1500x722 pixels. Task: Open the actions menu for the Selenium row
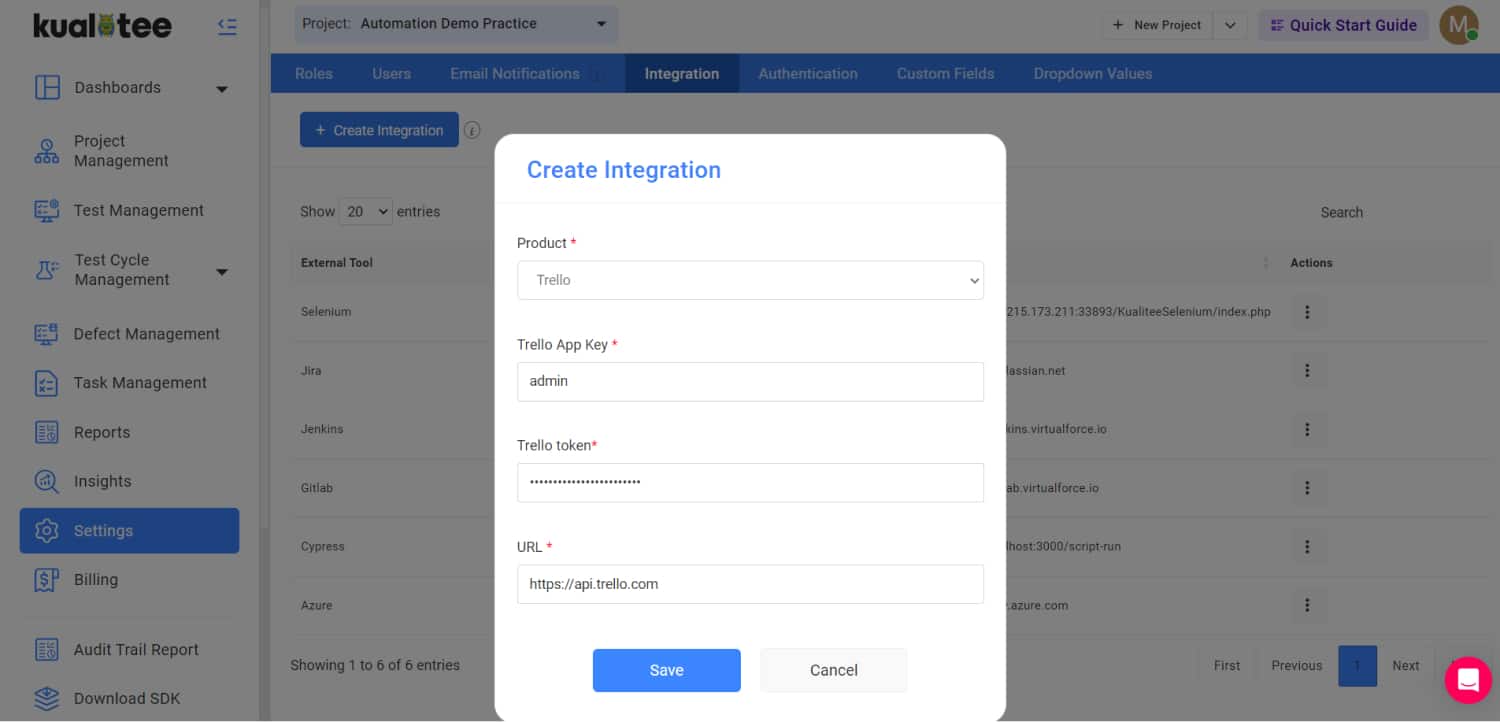click(x=1307, y=312)
